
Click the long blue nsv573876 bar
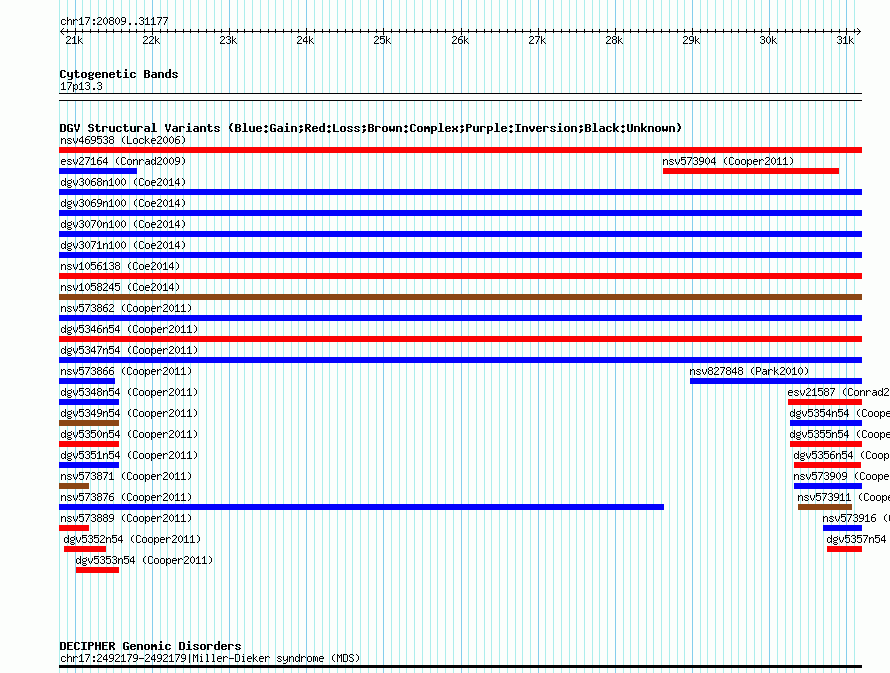362,507
